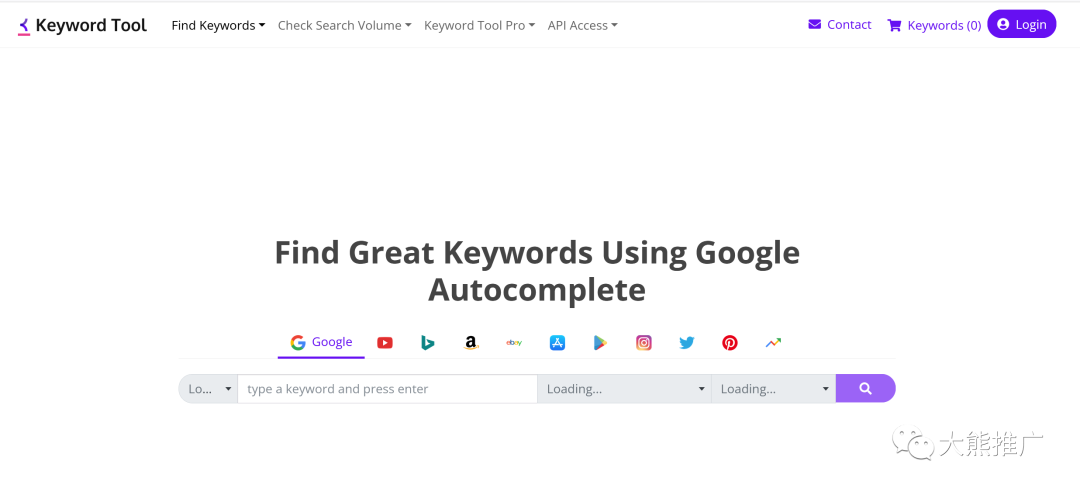Screen dimensions: 1080x492
Task: Open first Loading dropdown after keyword field
Action: pos(624,389)
